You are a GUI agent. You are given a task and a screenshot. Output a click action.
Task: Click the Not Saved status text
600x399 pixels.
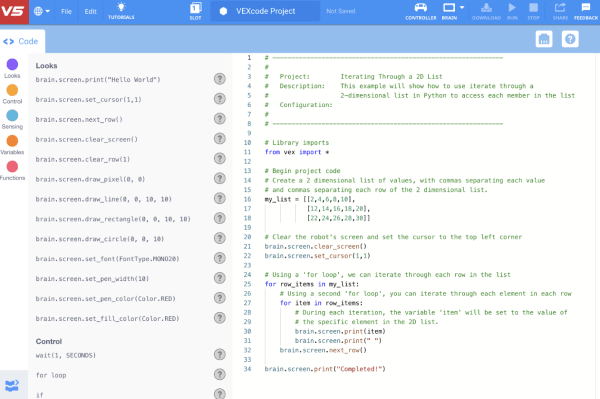pyautogui.click(x=341, y=11)
